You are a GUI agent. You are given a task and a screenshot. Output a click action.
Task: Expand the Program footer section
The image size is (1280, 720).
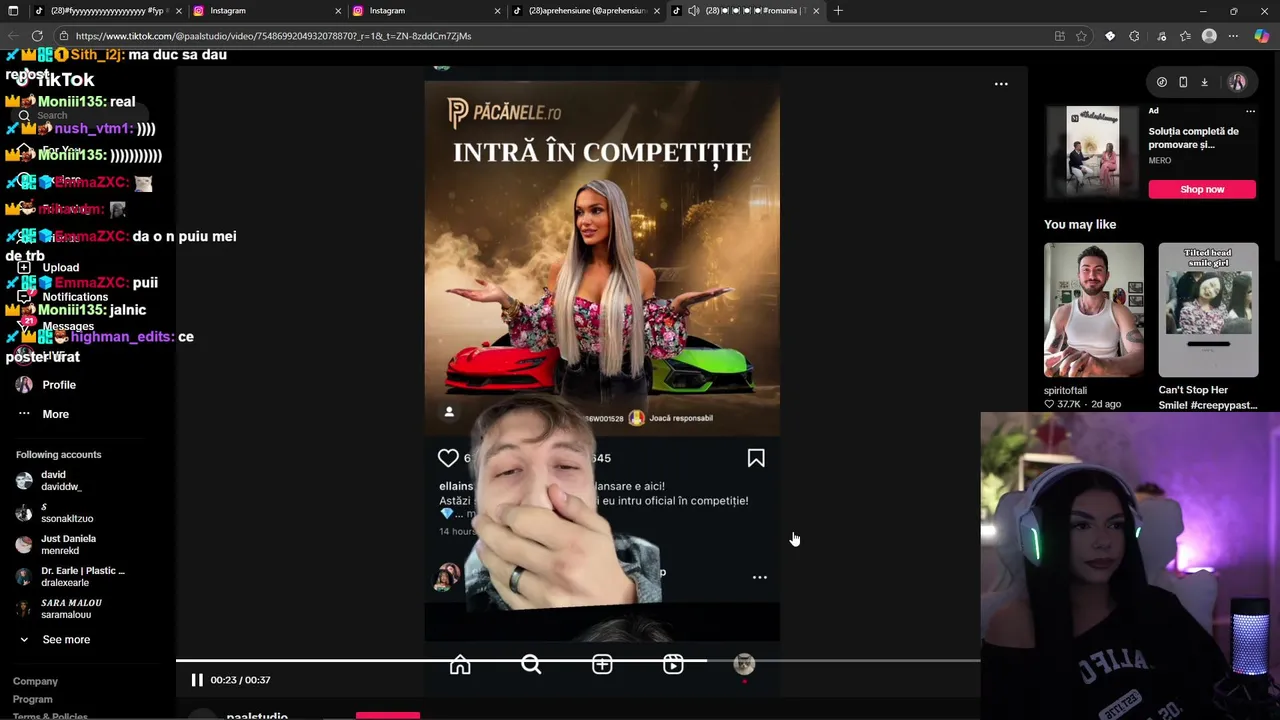[x=32, y=700]
